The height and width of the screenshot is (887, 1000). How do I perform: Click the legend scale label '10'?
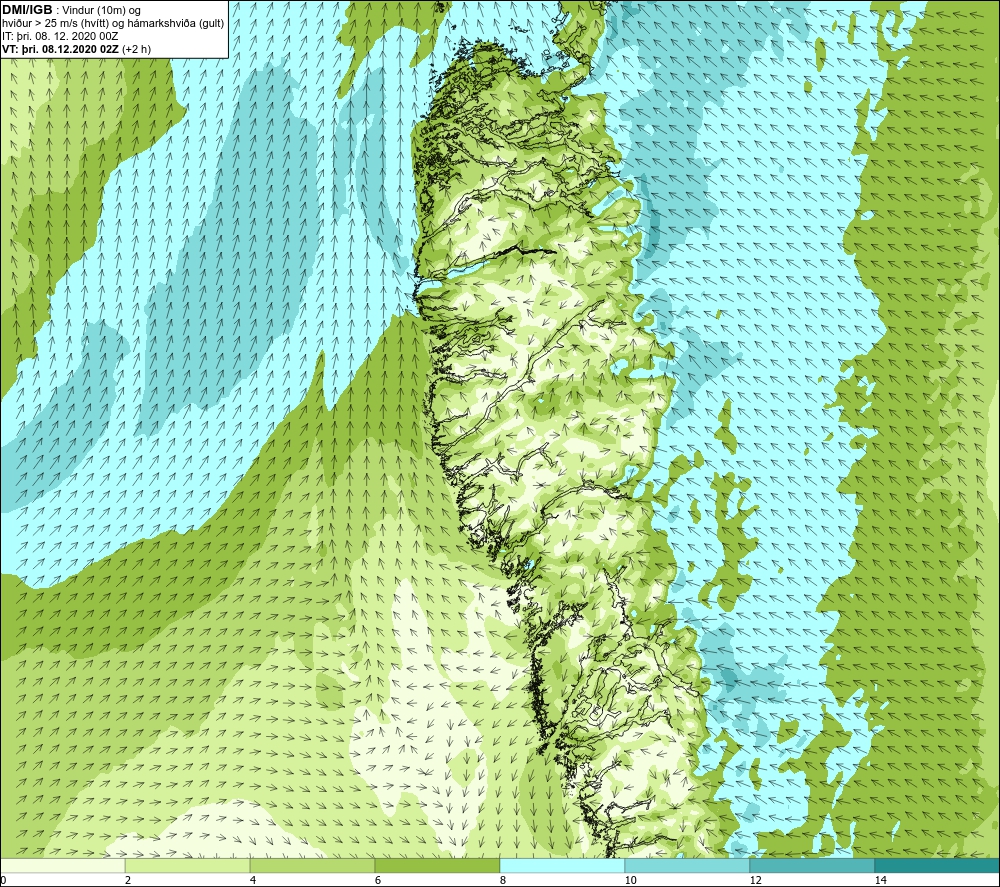pos(630,881)
